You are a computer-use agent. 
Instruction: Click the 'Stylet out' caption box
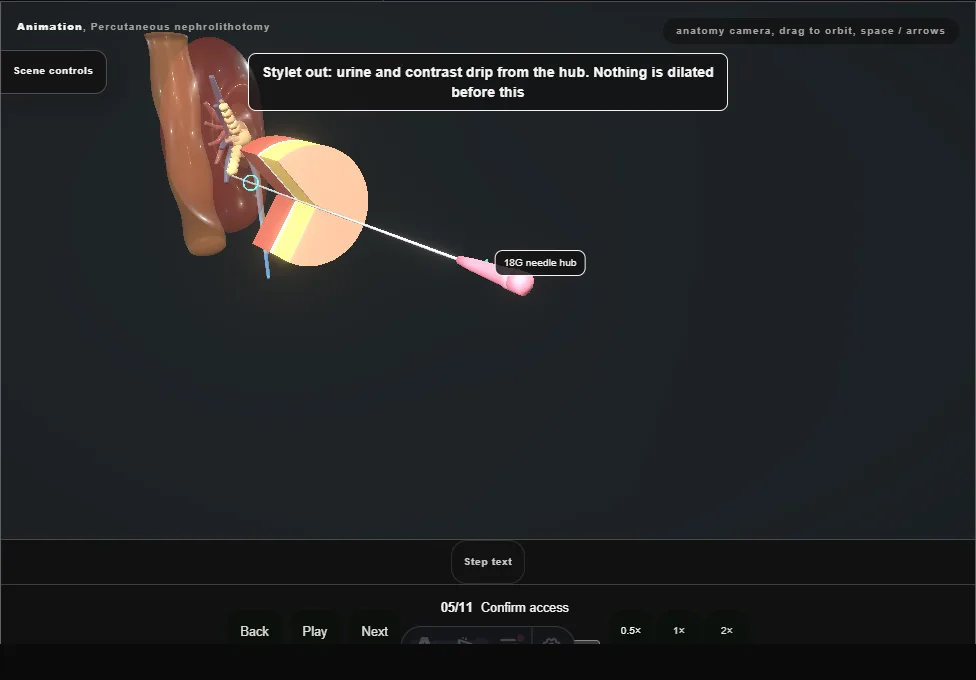487,82
